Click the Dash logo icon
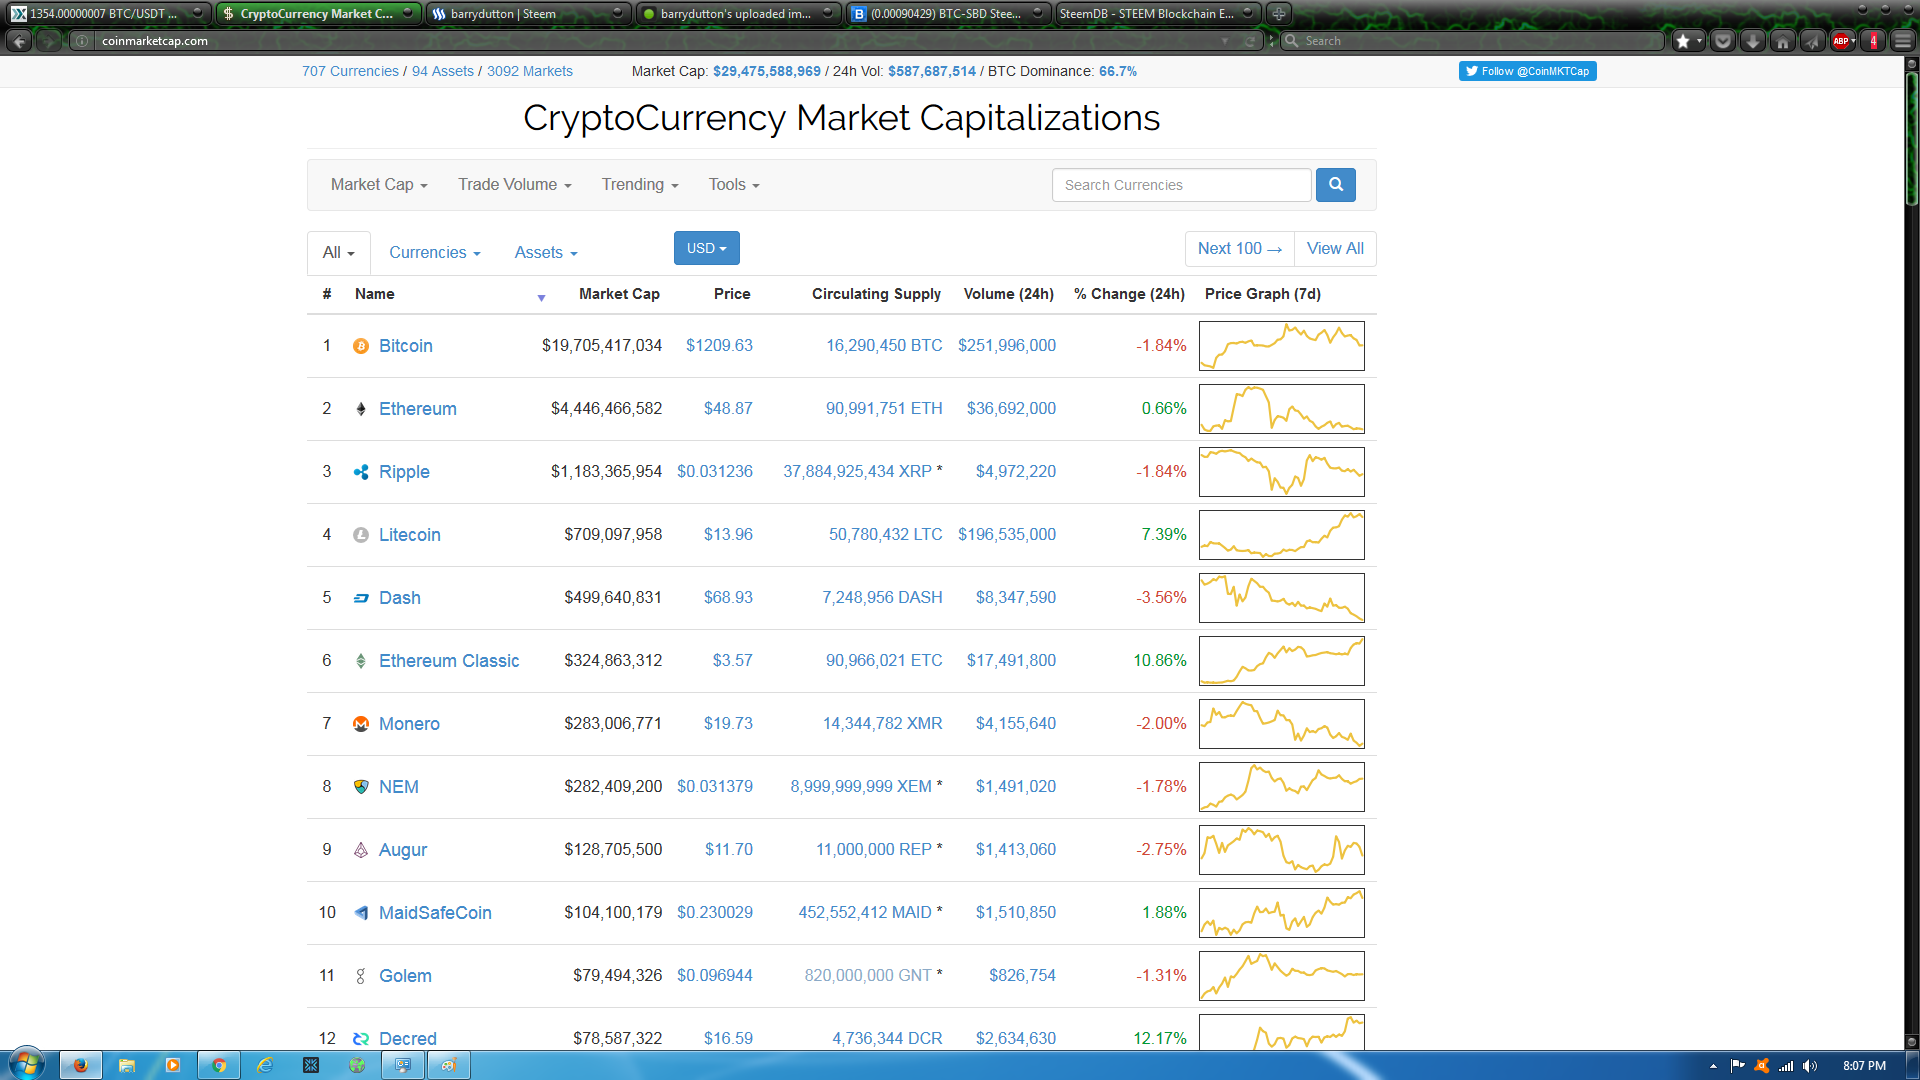Image resolution: width=1920 pixels, height=1080 pixels. tap(361, 598)
